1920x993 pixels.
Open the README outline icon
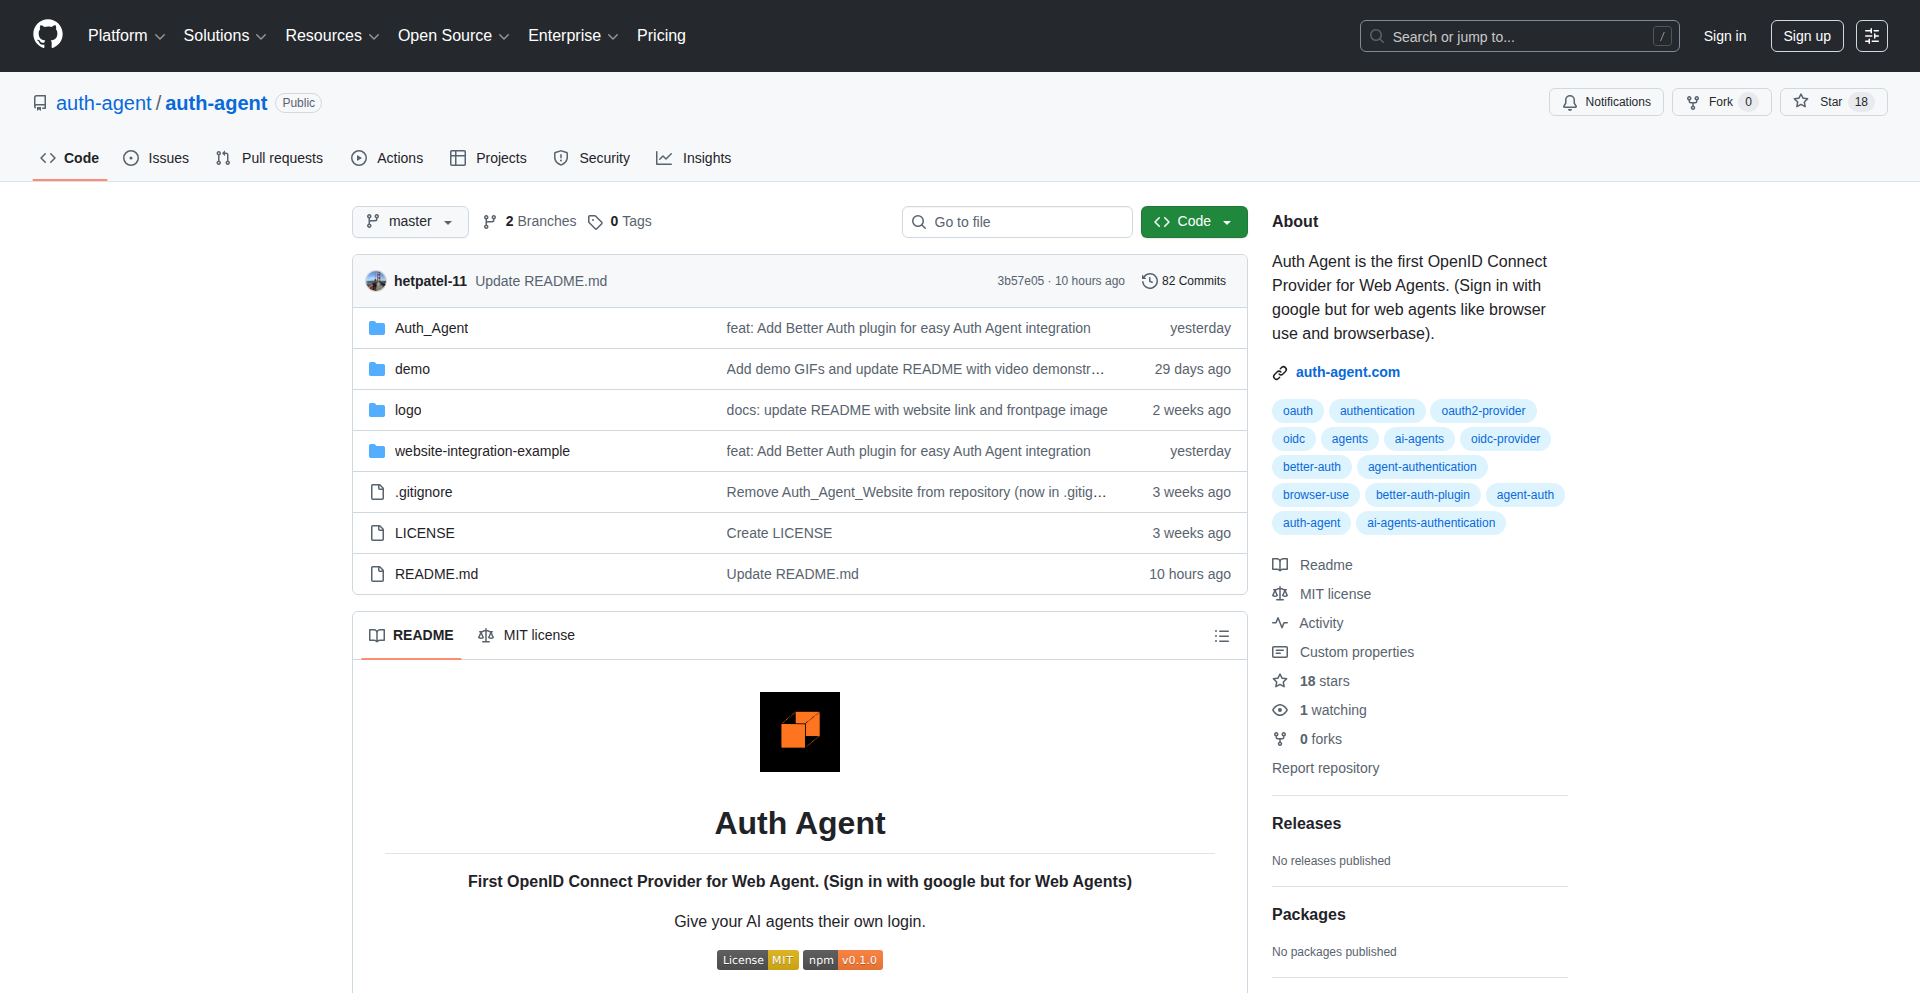1221,636
